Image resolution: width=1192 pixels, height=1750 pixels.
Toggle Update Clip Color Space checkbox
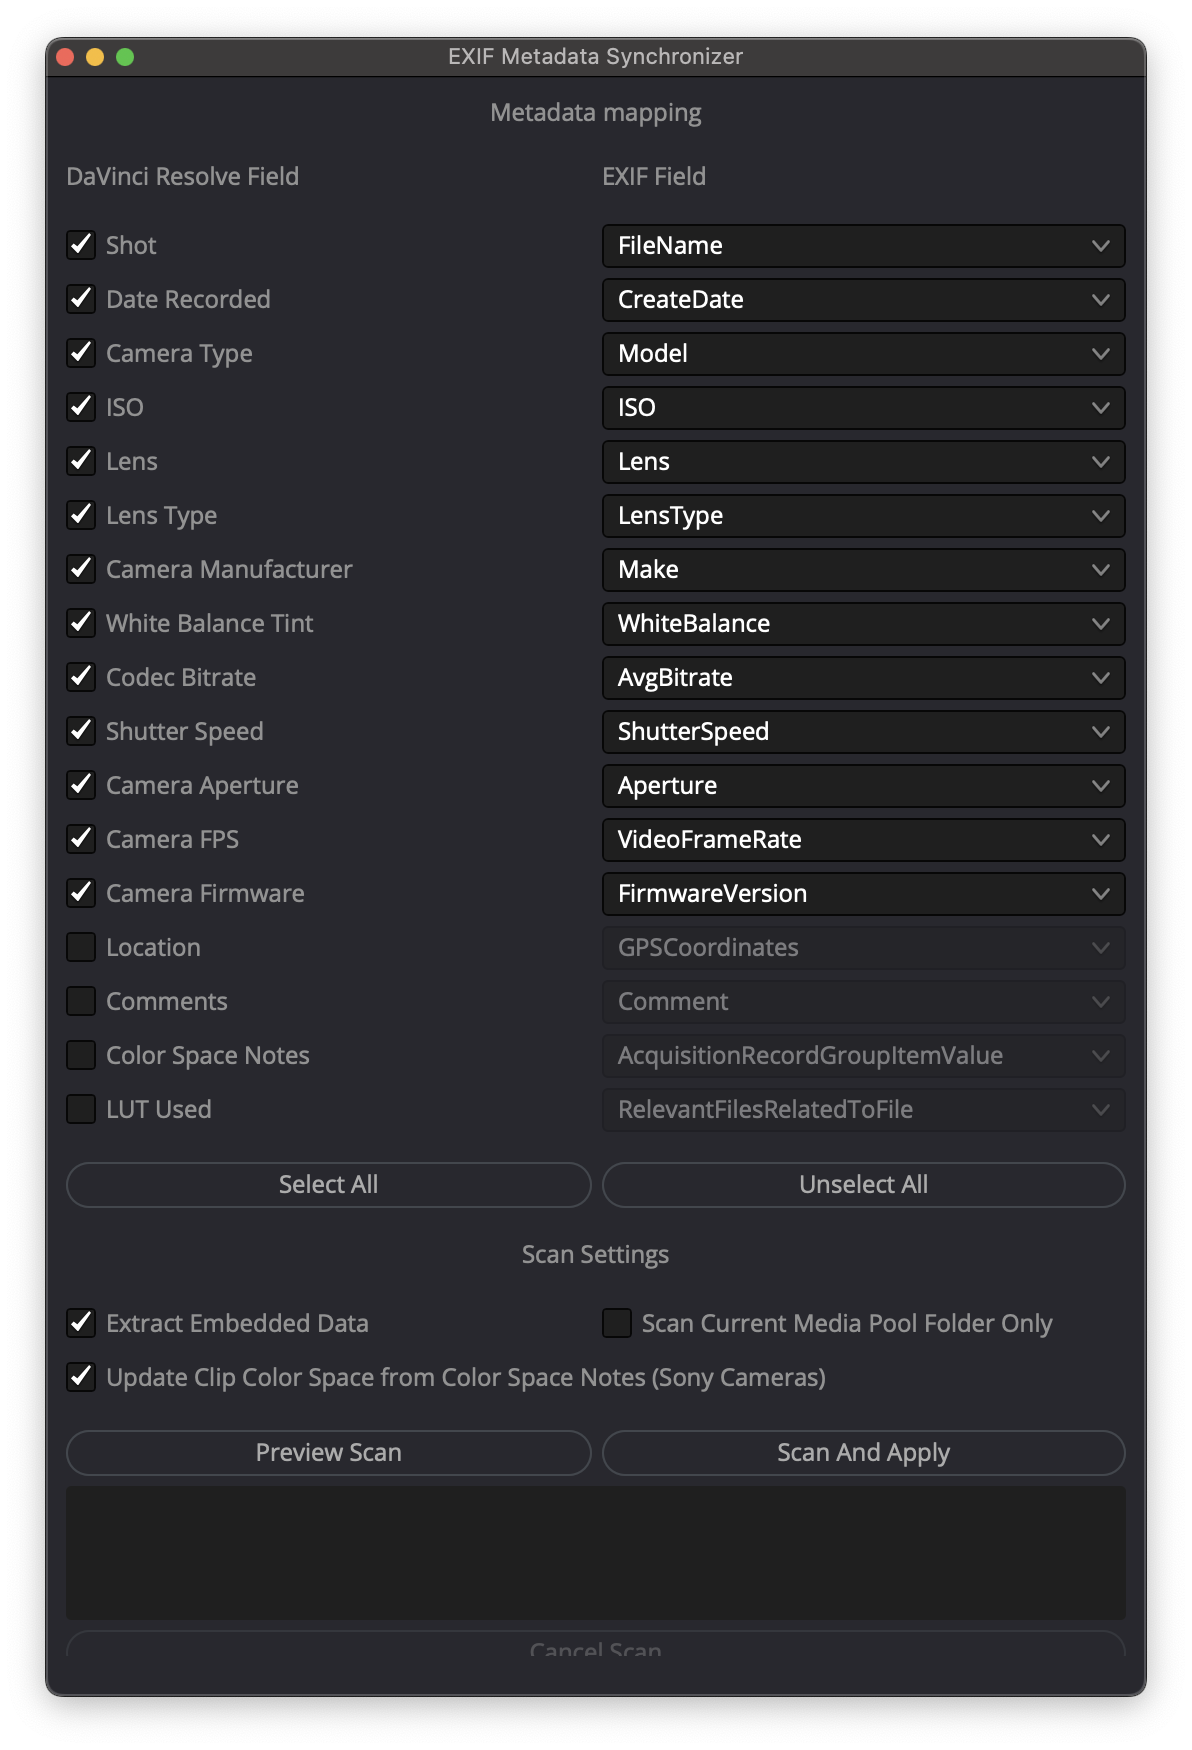[81, 1377]
